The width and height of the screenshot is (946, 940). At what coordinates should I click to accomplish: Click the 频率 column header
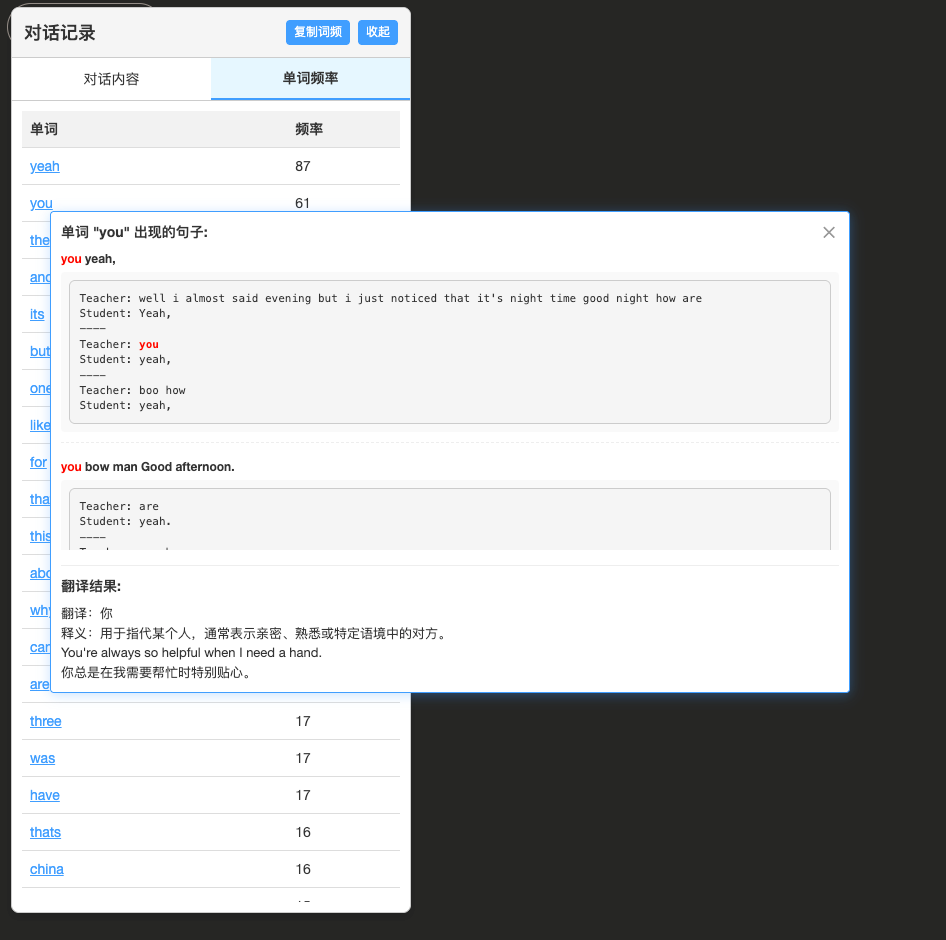click(x=309, y=129)
